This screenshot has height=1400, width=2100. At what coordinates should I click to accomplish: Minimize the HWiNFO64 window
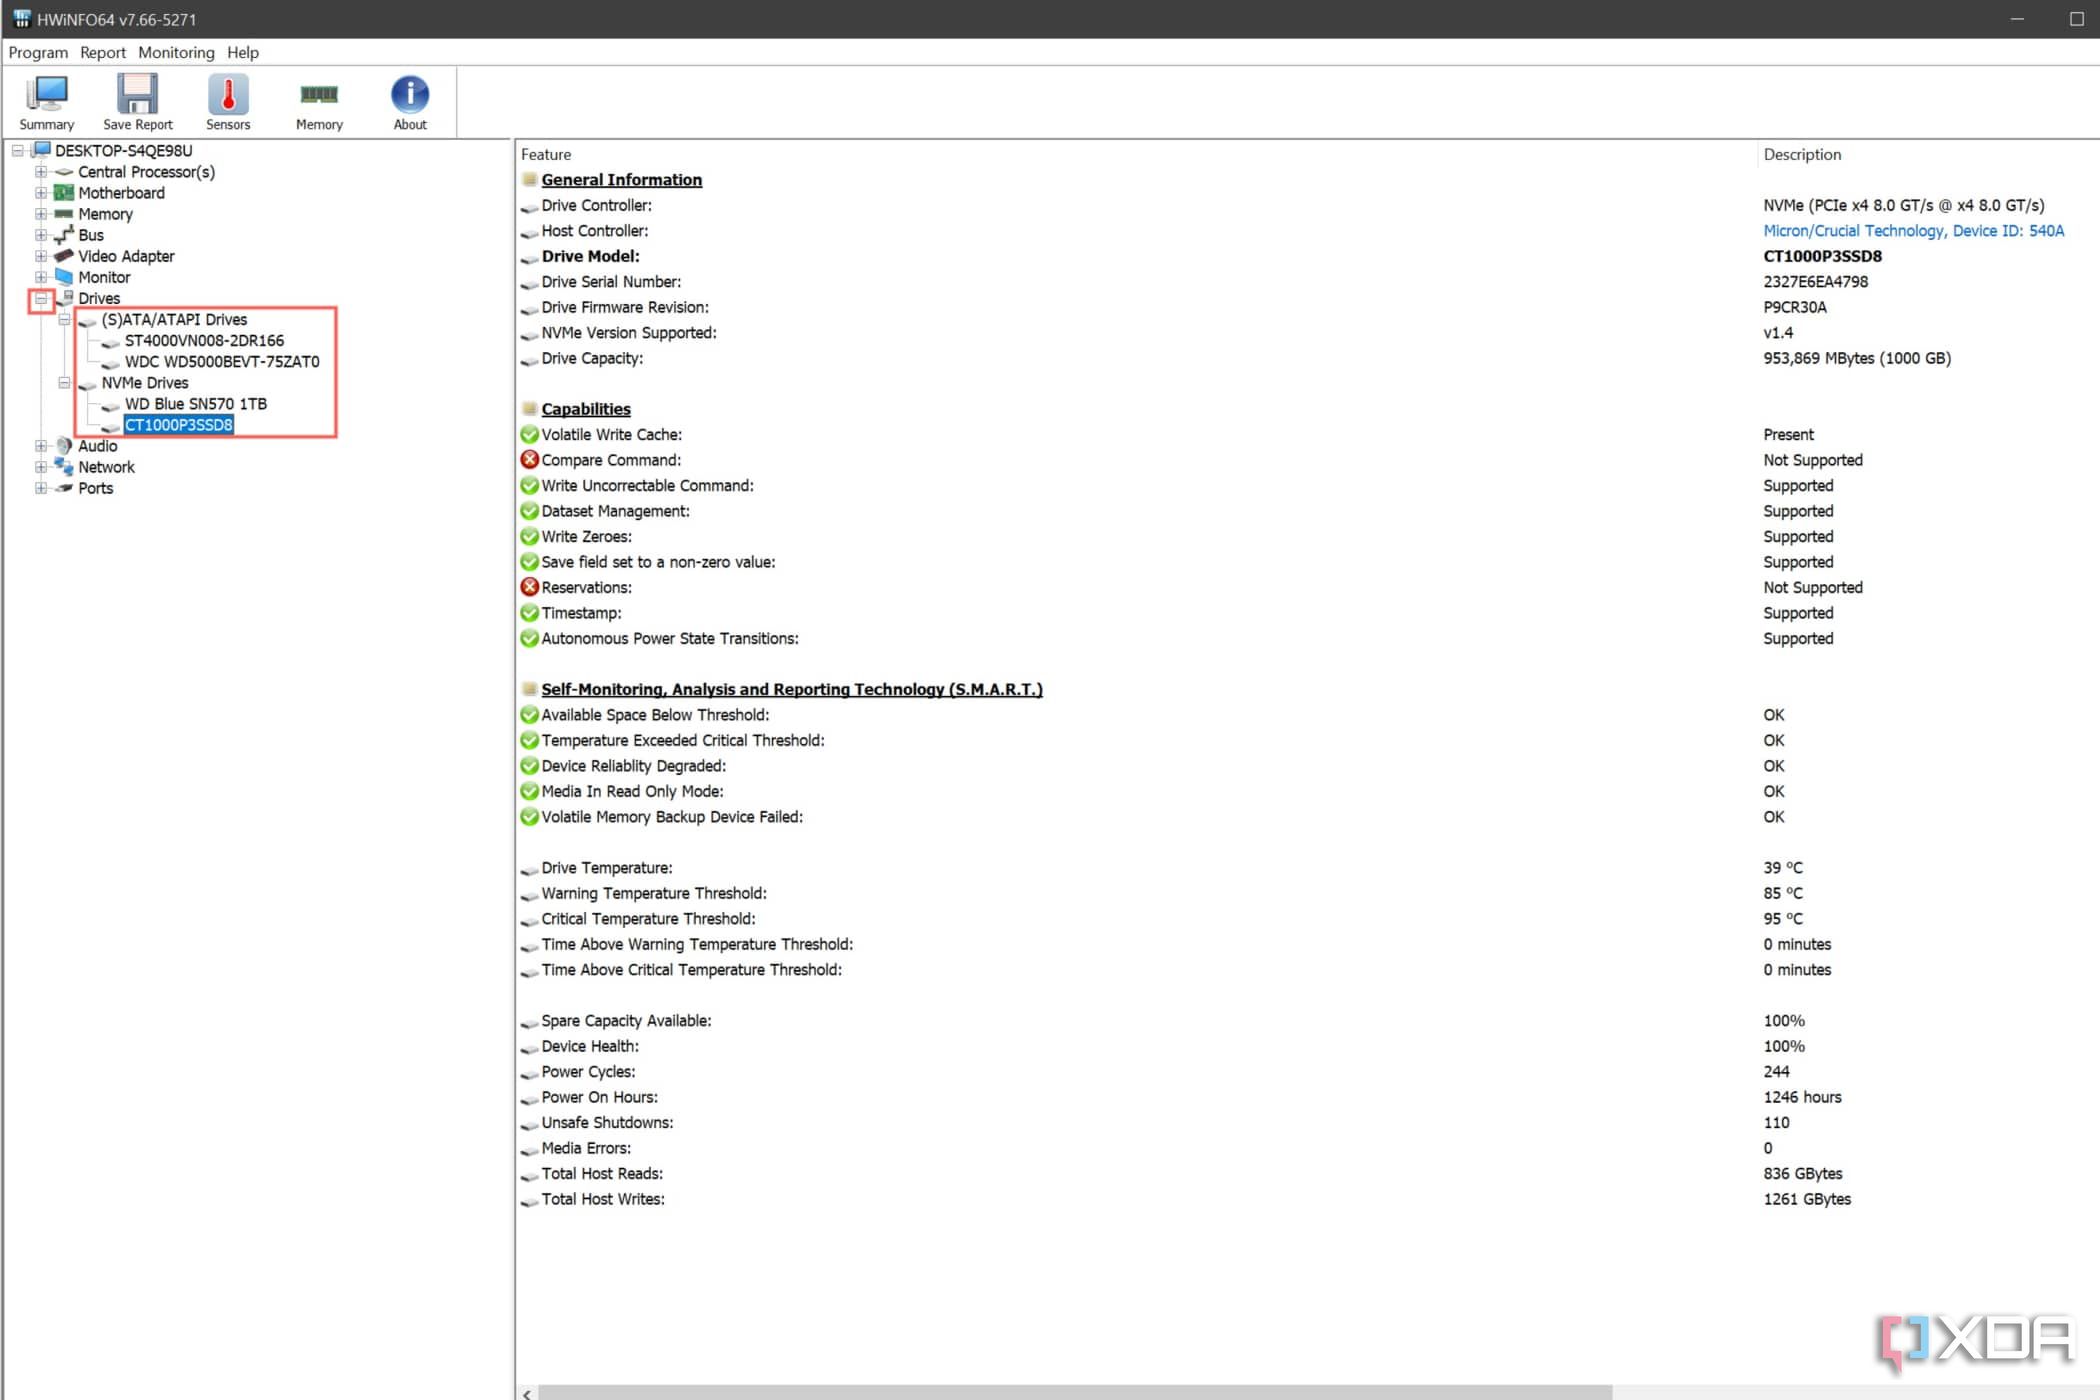[x=2017, y=19]
